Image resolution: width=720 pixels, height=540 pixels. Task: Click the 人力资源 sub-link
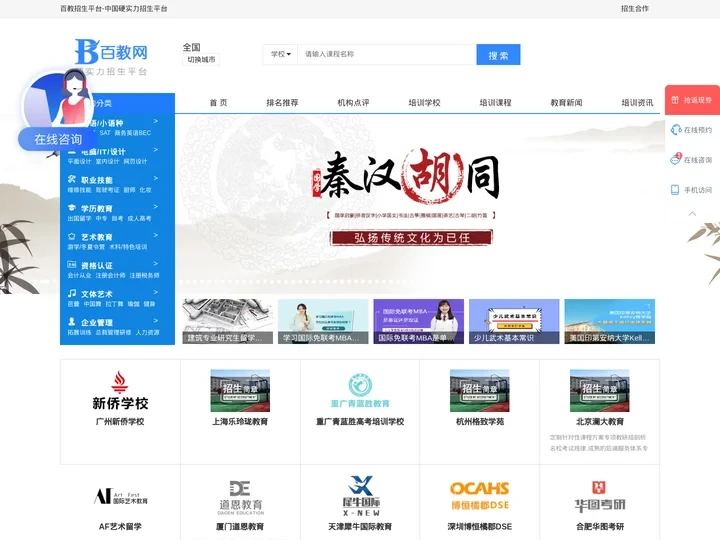pyautogui.click(x=147, y=332)
